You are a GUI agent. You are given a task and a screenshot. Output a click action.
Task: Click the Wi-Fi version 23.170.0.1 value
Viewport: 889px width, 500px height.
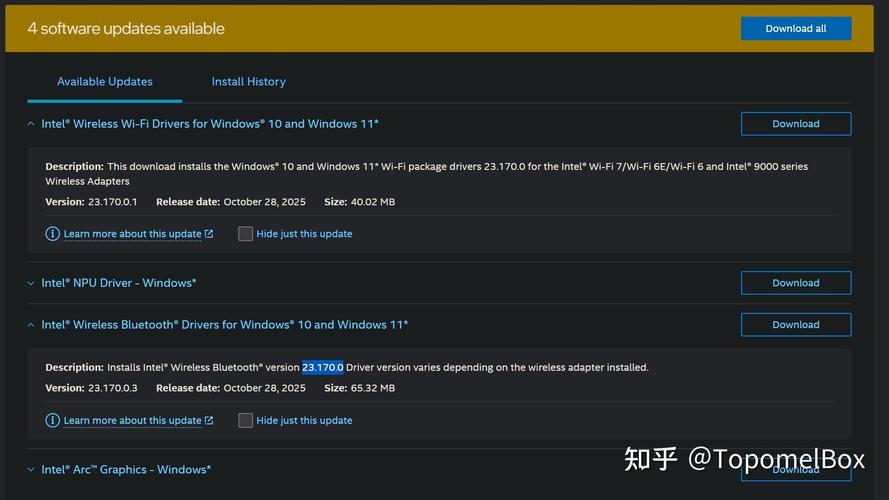tap(112, 202)
